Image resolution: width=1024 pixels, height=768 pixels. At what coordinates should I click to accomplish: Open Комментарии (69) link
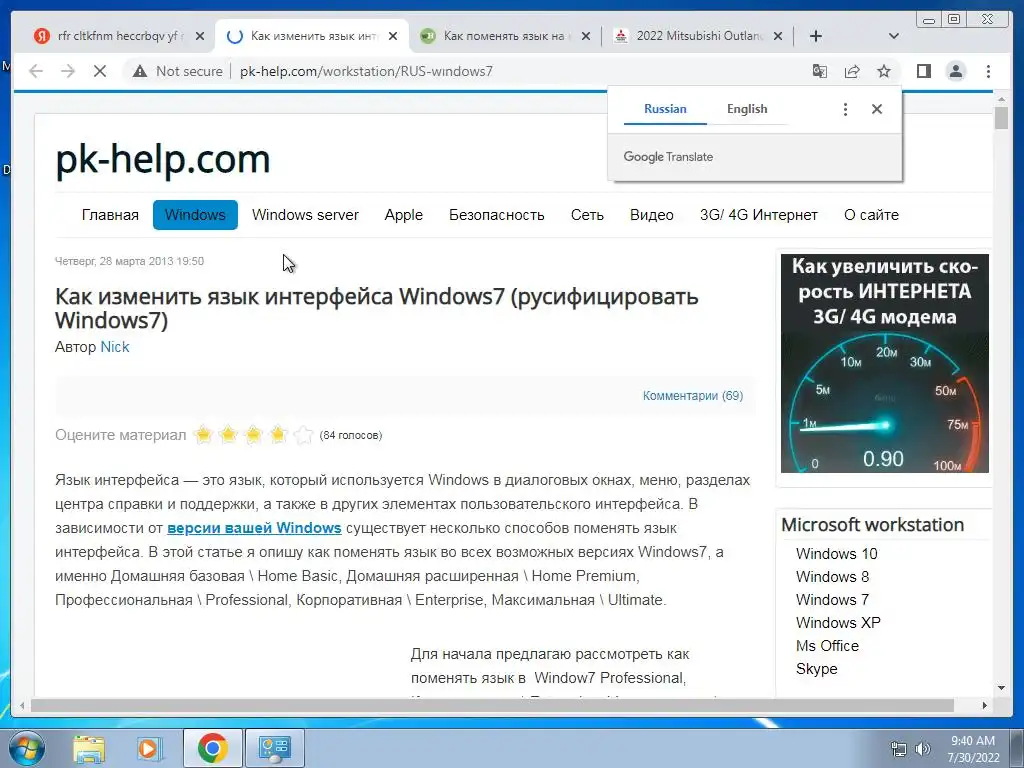pos(693,396)
